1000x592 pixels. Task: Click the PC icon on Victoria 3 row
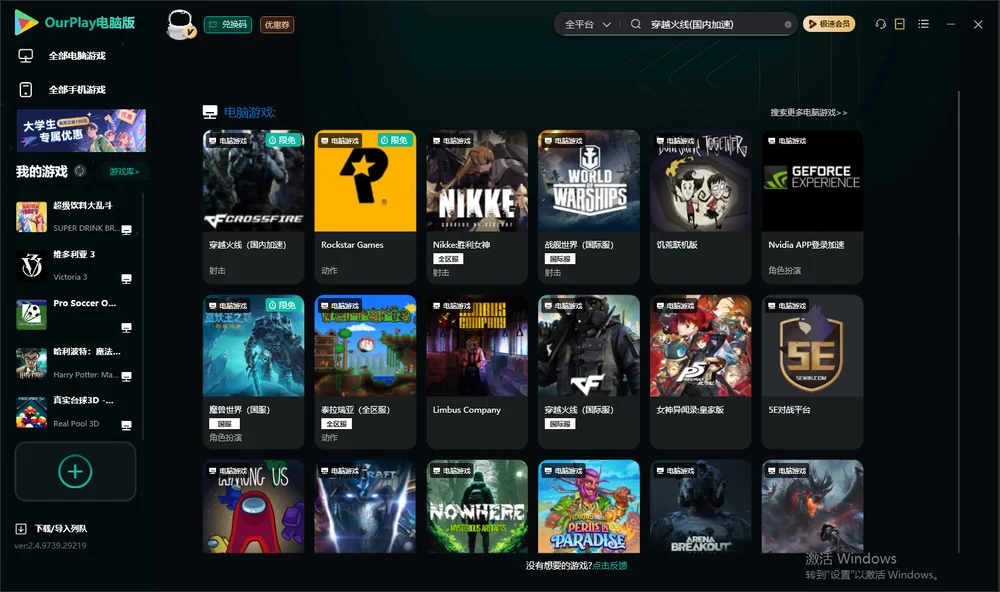126,279
